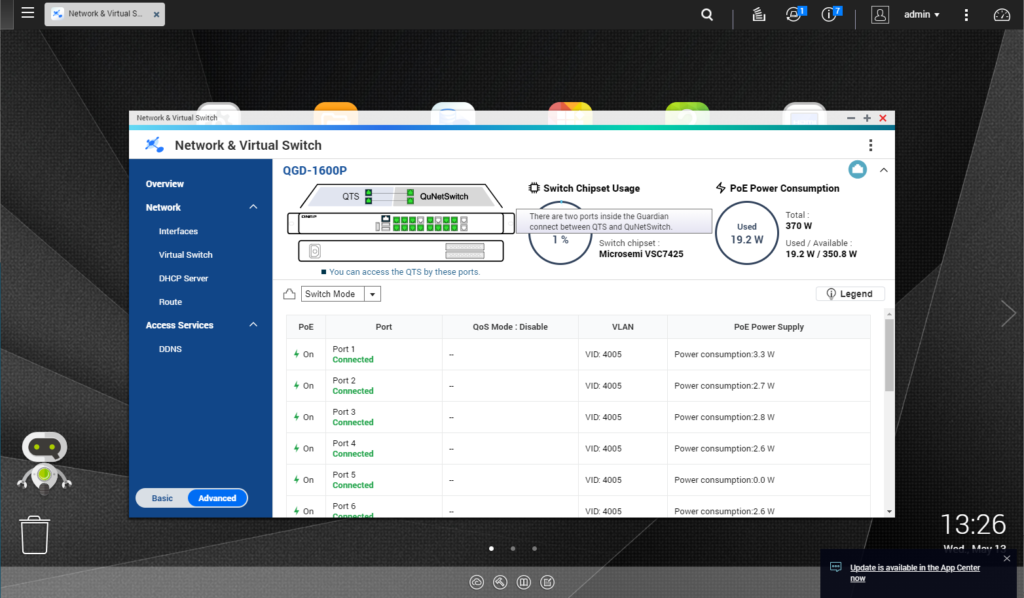Collapse the QGD-1600P overview panel

pyautogui.click(x=884, y=170)
